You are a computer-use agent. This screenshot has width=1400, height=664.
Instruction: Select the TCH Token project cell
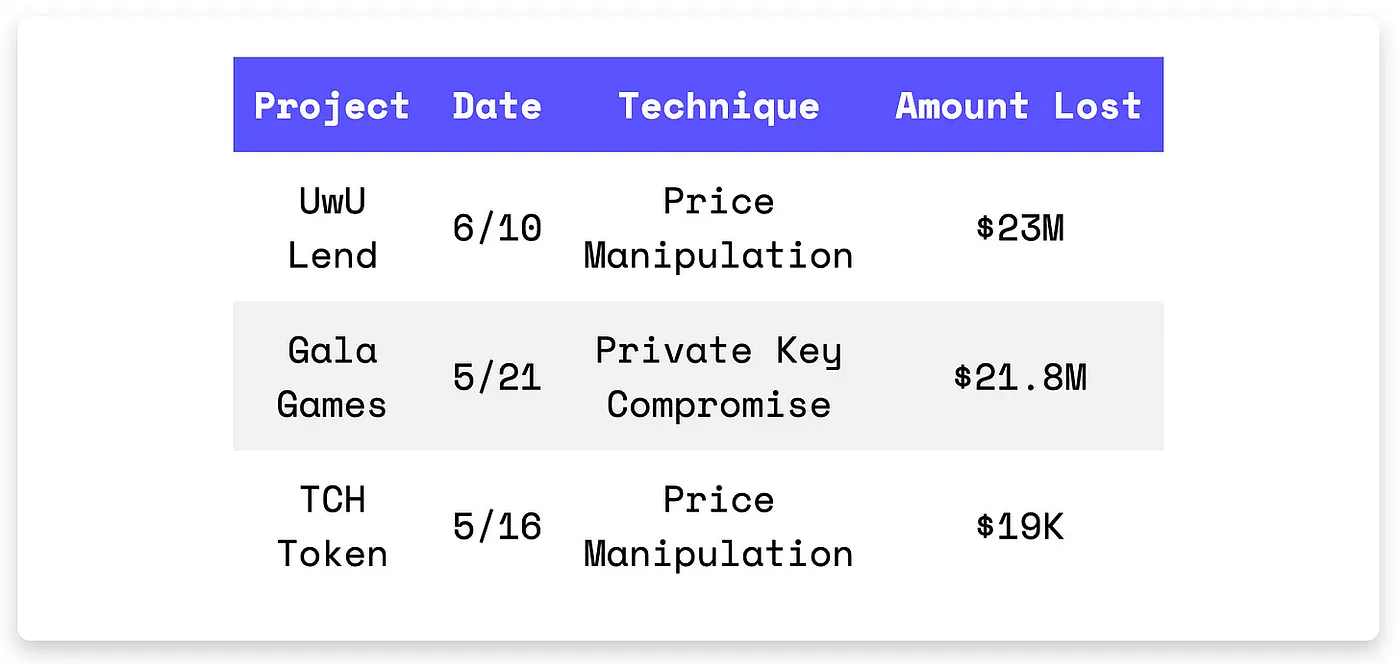tap(332, 526)
